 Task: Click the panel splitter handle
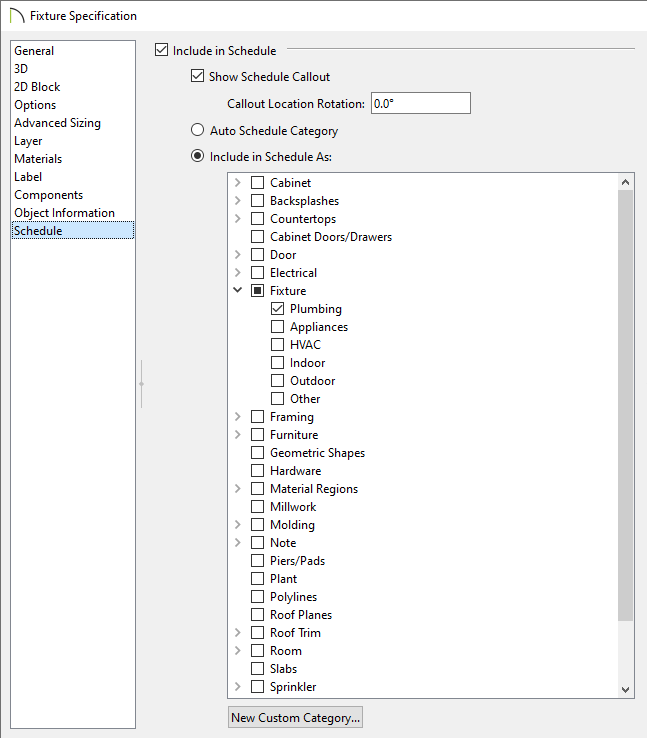[142, 384]
